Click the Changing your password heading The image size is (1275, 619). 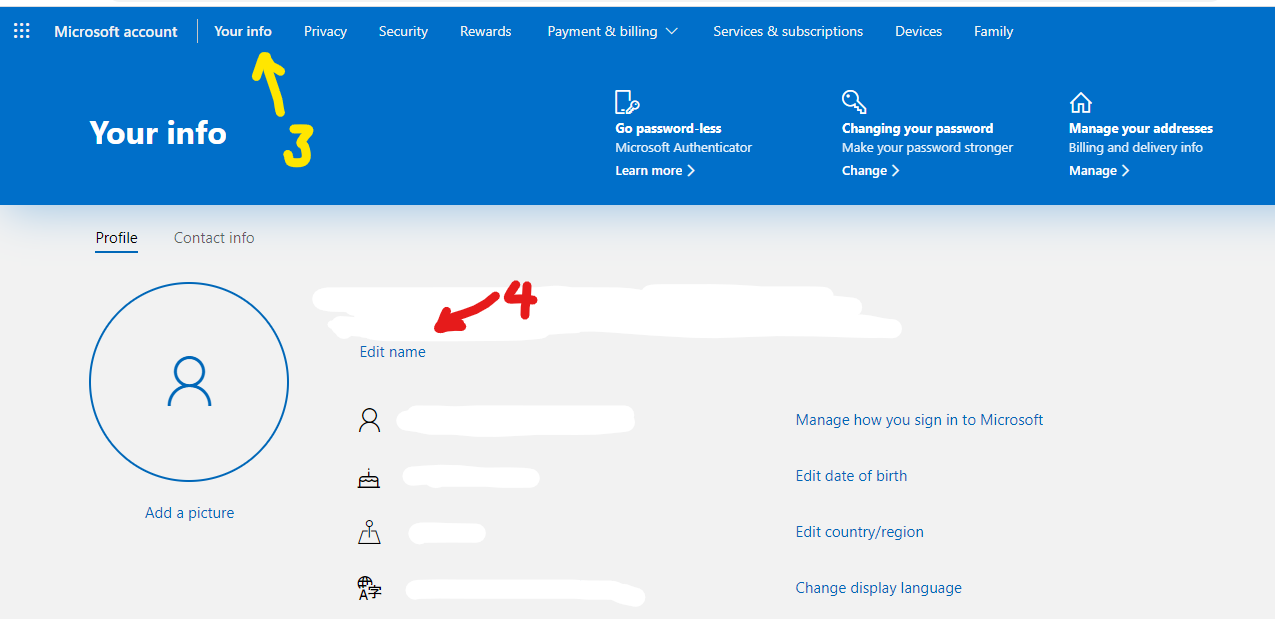point(918,128)
